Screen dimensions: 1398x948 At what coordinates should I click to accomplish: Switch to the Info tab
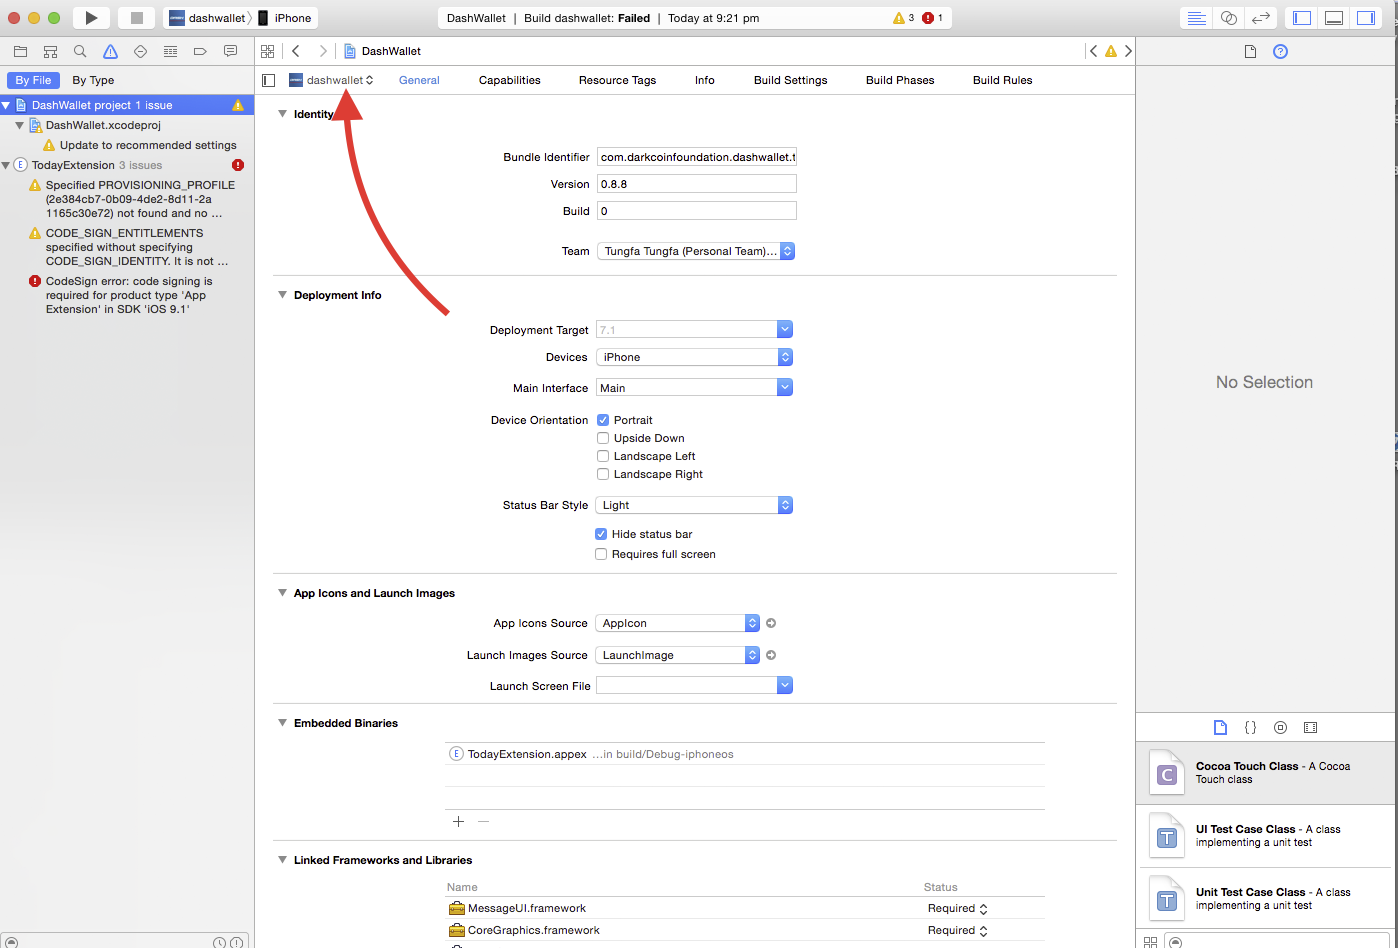click(x=705, y=80)
